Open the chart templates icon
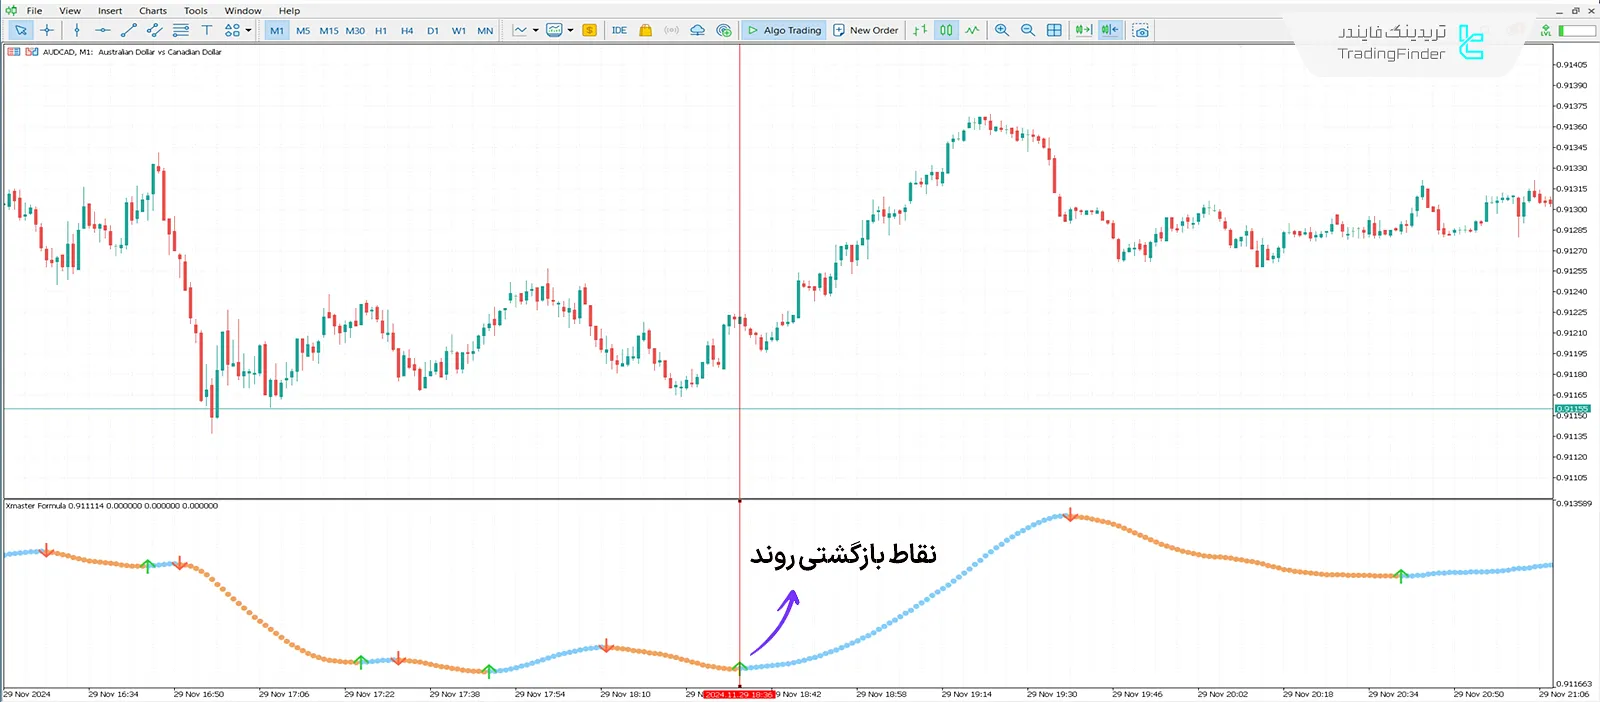1600x702 pixels. (555, 30)
